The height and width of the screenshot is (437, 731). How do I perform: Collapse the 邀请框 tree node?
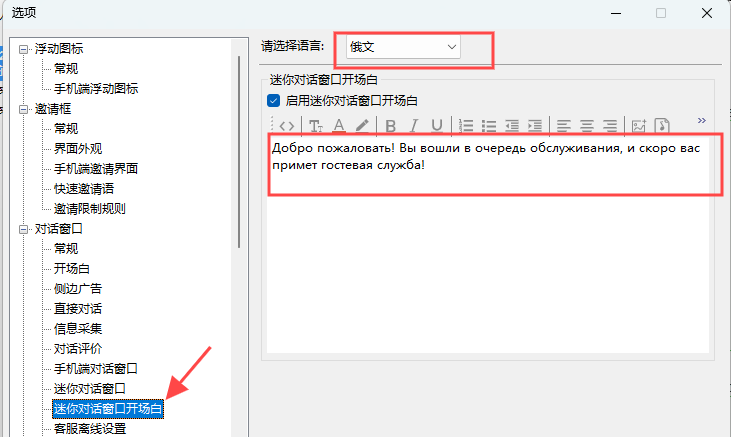(x=25, y=109)
